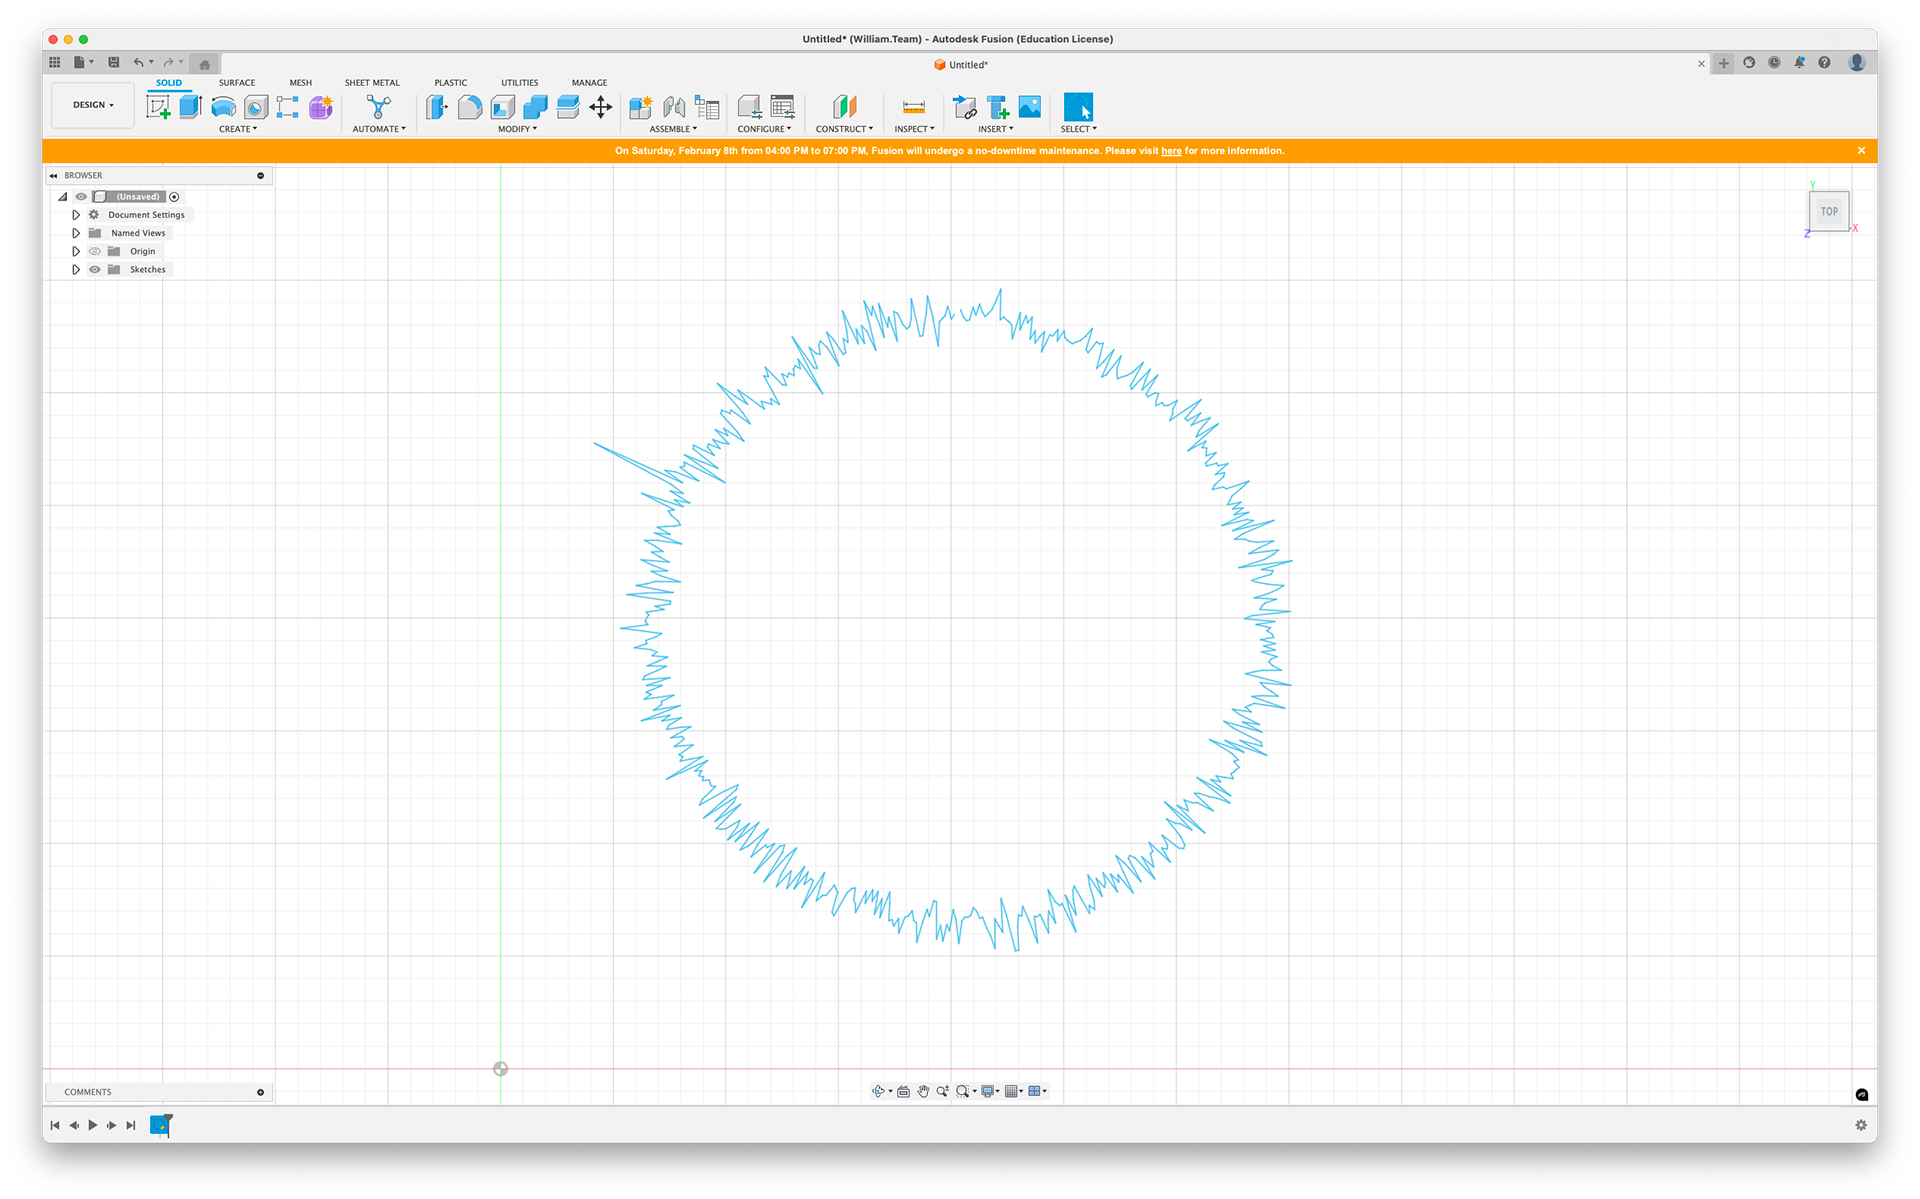The width and height of the screenshot is (1920, 1199).
Task: Select the Press Pull tool
Action: [437, 107]
